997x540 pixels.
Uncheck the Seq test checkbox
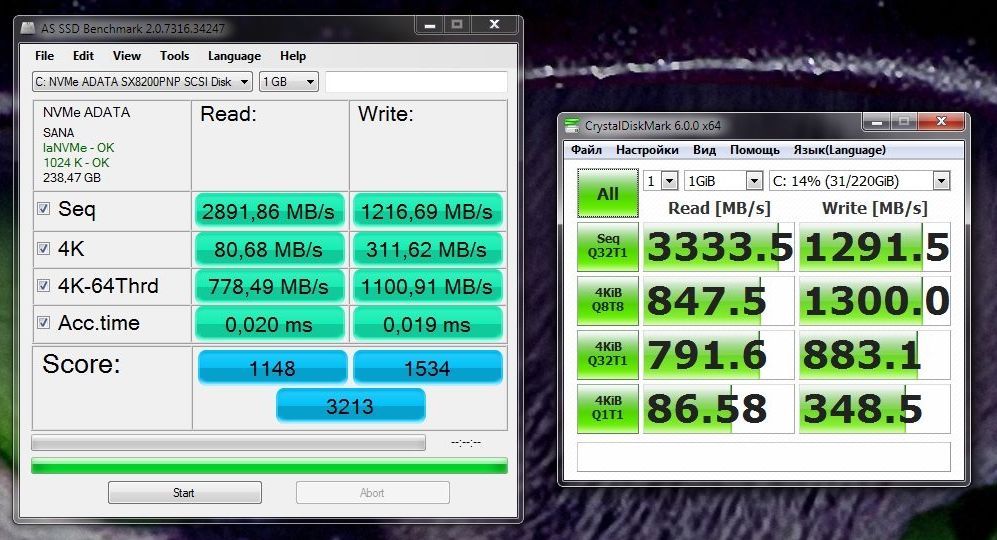pyautogui.click(x=43, y=209)
